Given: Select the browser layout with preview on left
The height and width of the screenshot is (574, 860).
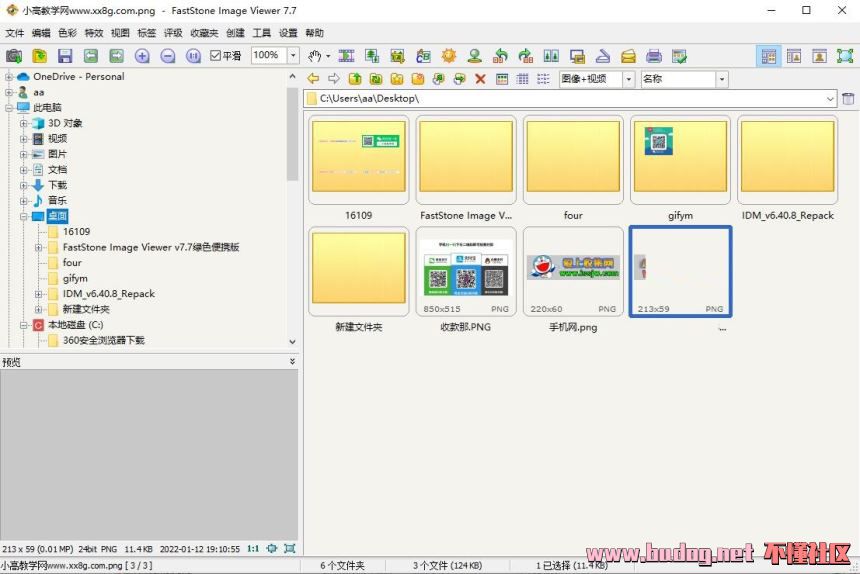Looking at the screenshot, I should [768, 56].
